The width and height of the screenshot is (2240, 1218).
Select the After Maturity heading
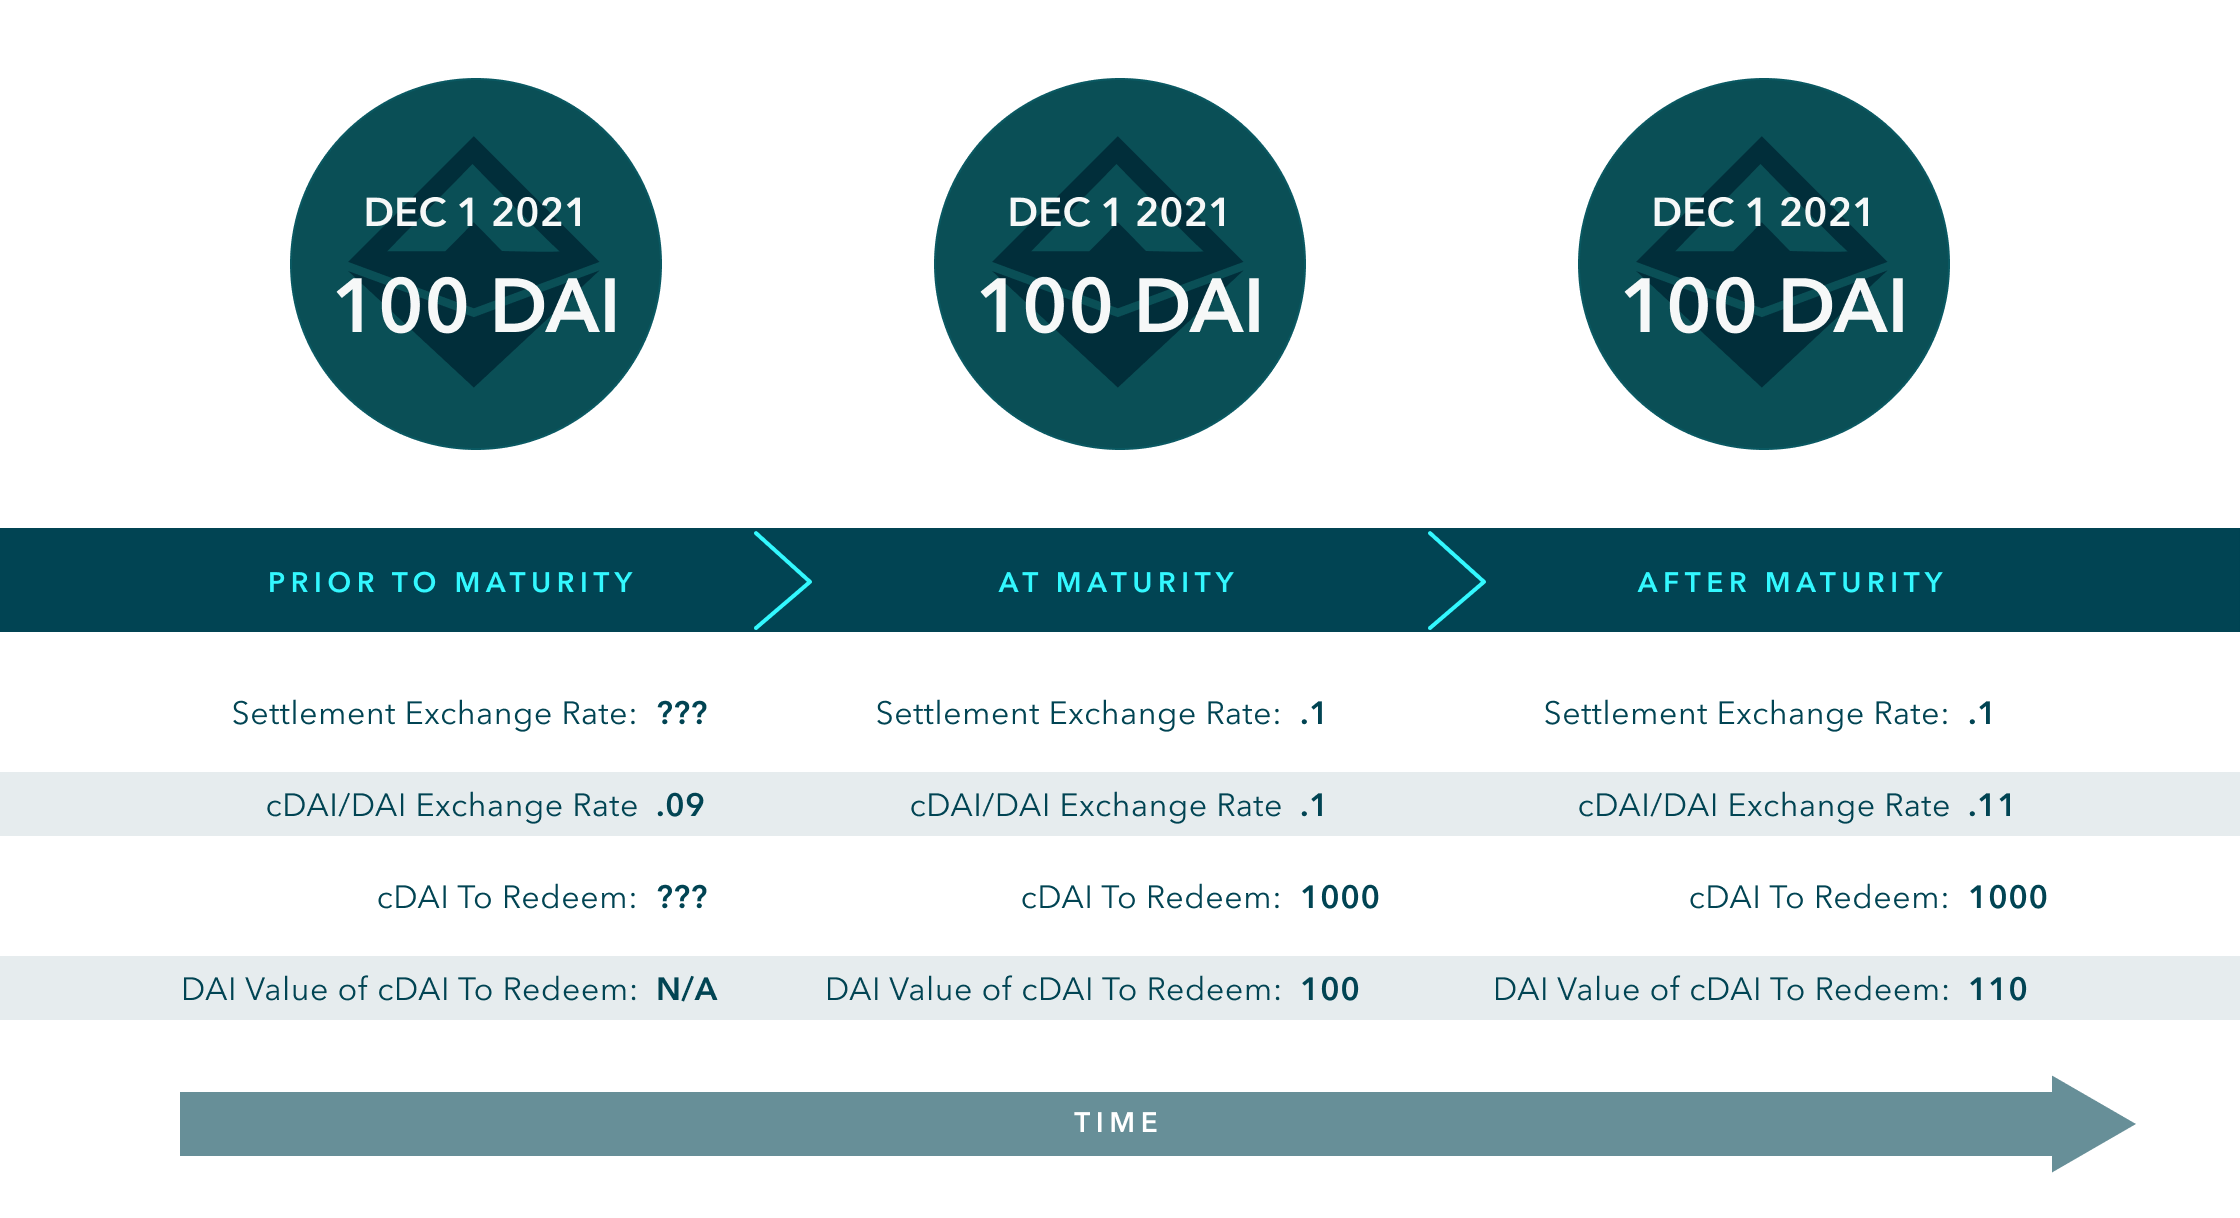1790,582
